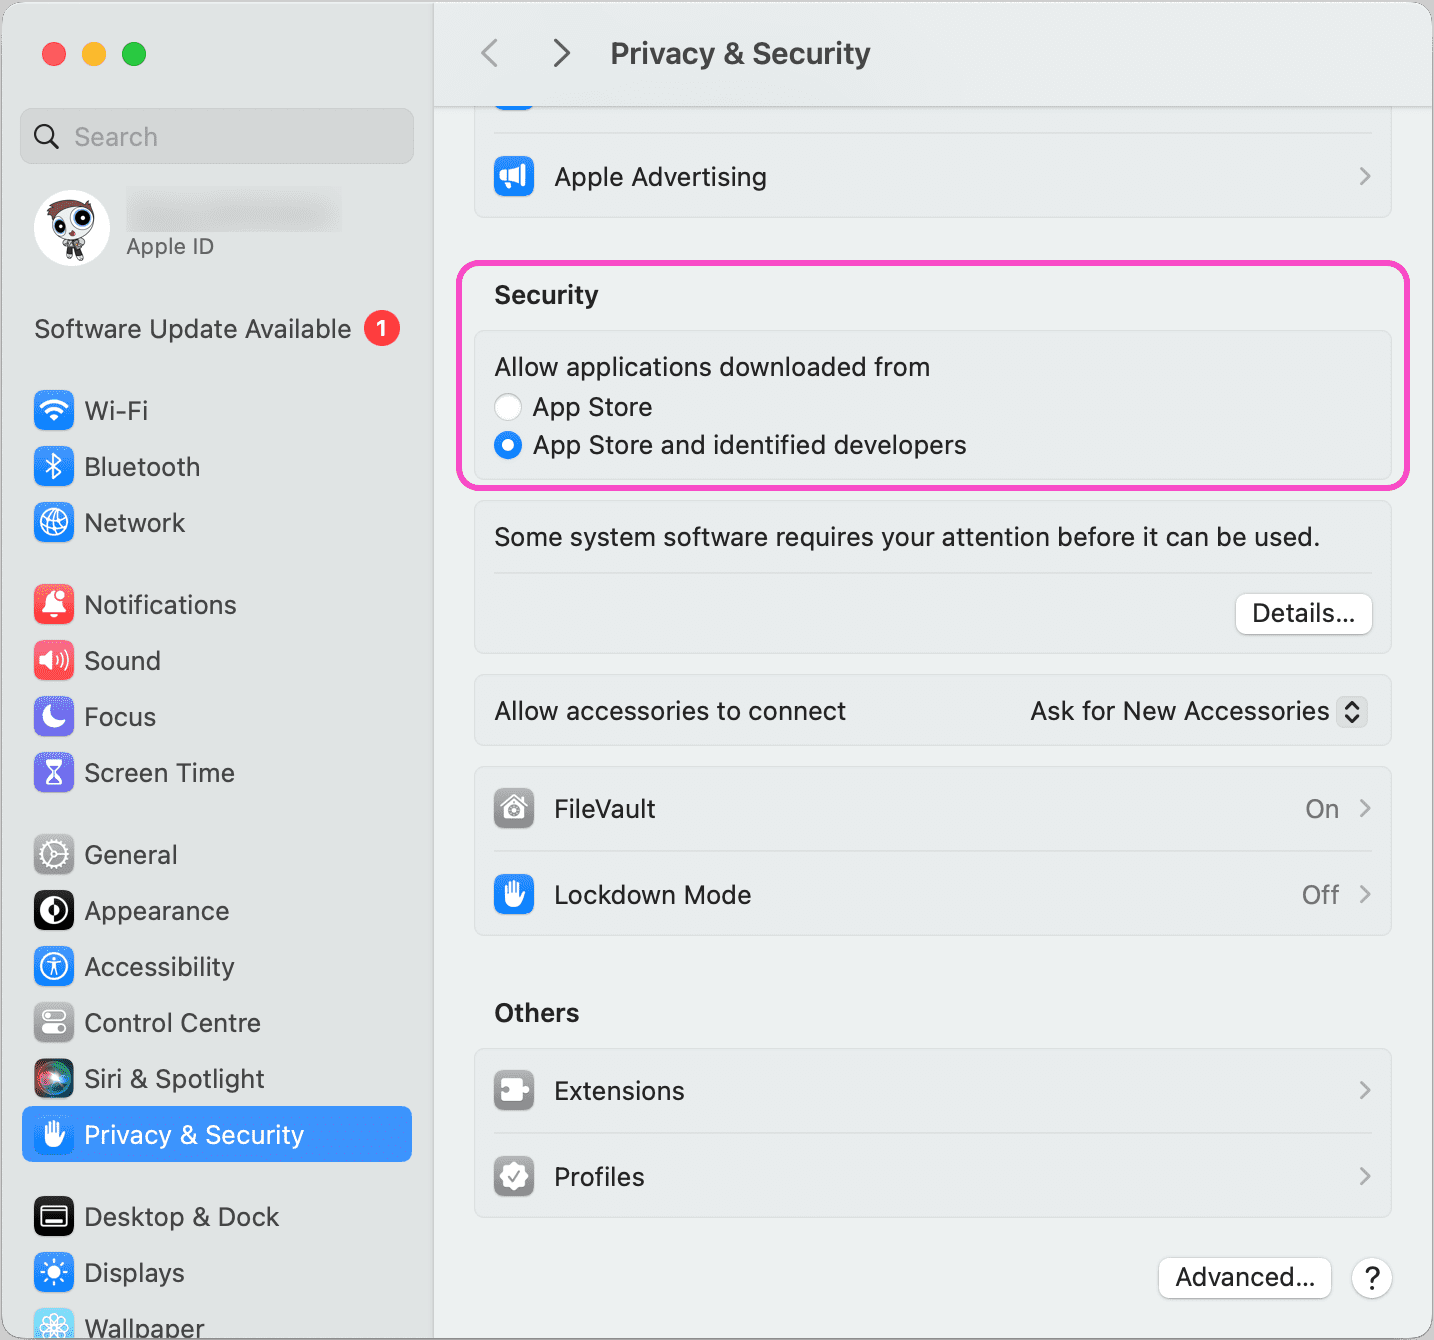Choose App Store and identified developers
Image resolution: width=1434 pixels, height=1340 pixels.
tap(508, 445)
